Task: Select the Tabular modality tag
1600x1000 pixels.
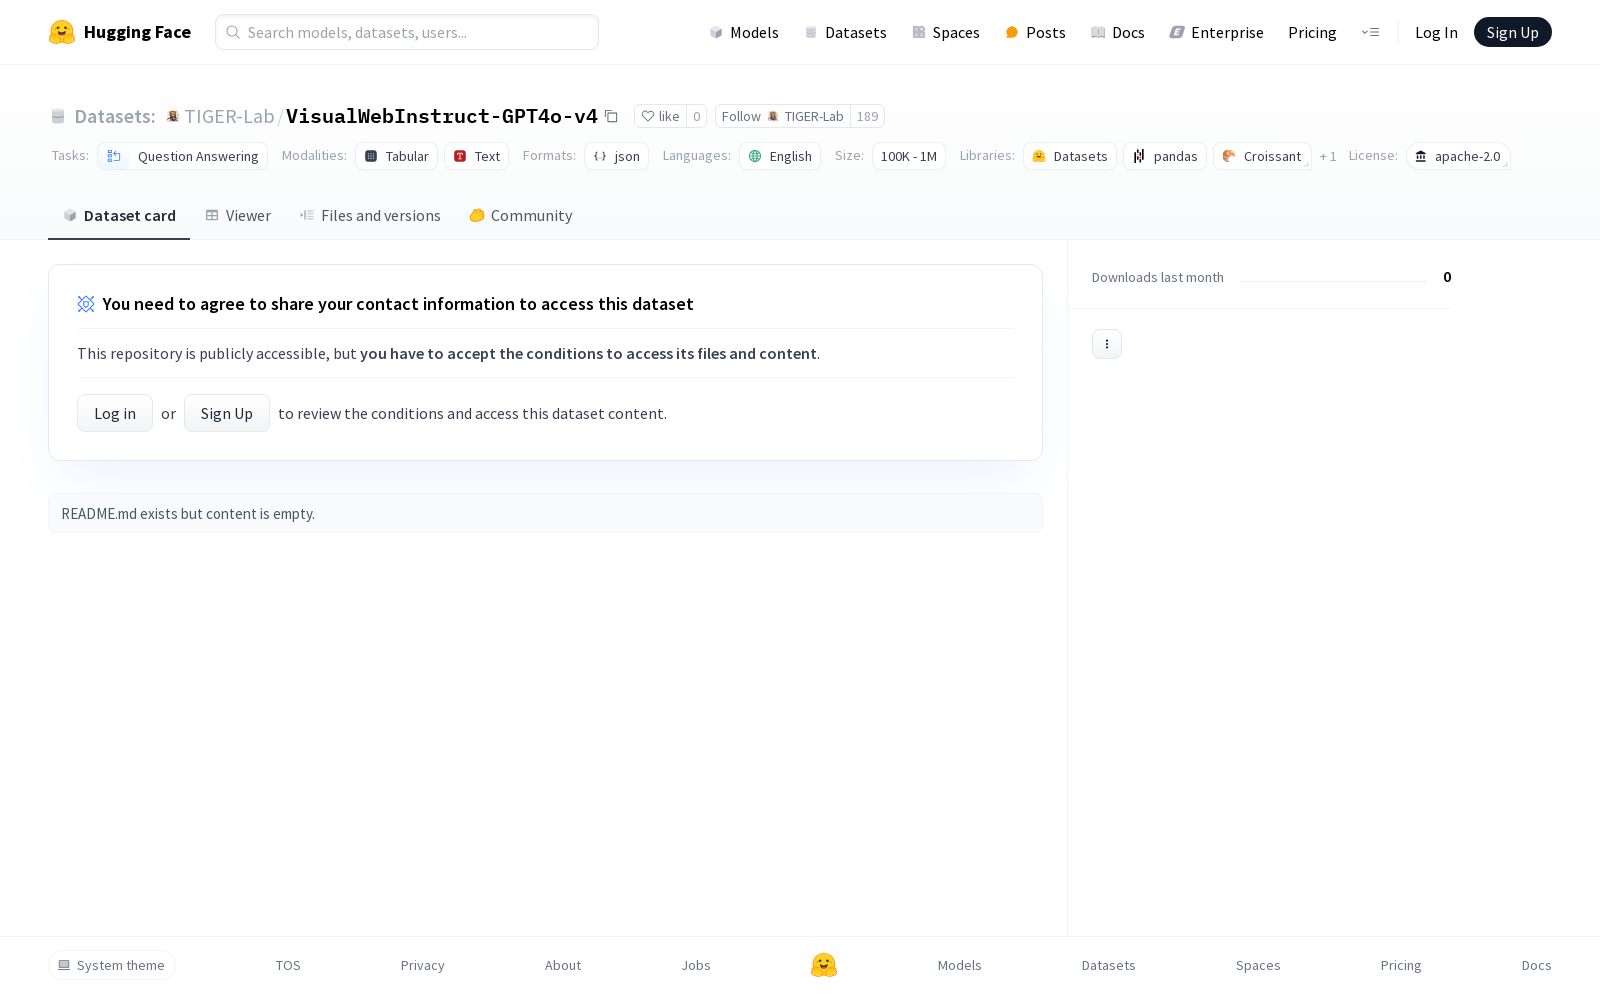Action: pyautogui.click(x=396, y=156)
